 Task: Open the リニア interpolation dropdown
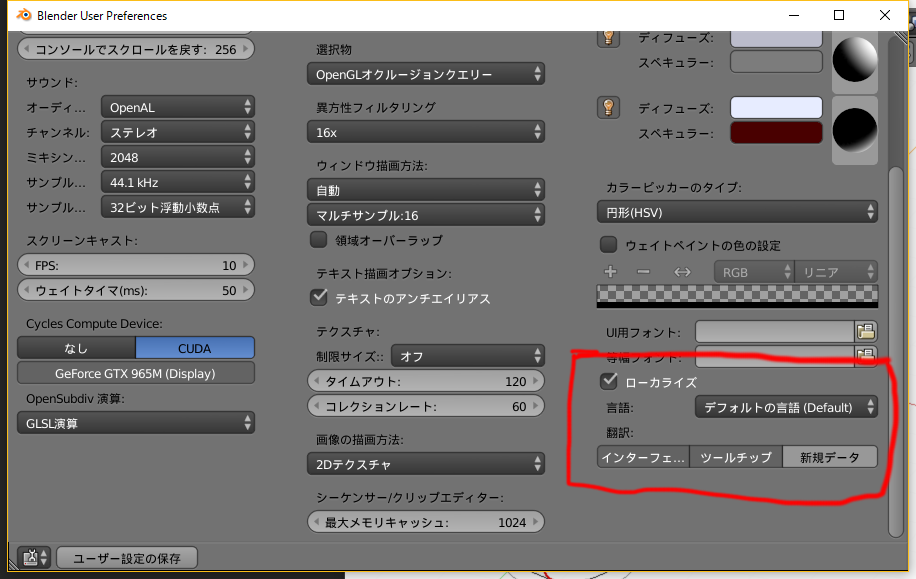click(x=836, y=272)
